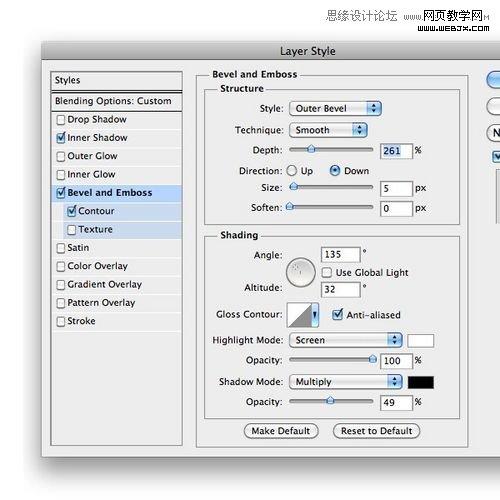This screenshot has height=500, width=500.
Task: Select the Down direction radio button
Action: 335,171
